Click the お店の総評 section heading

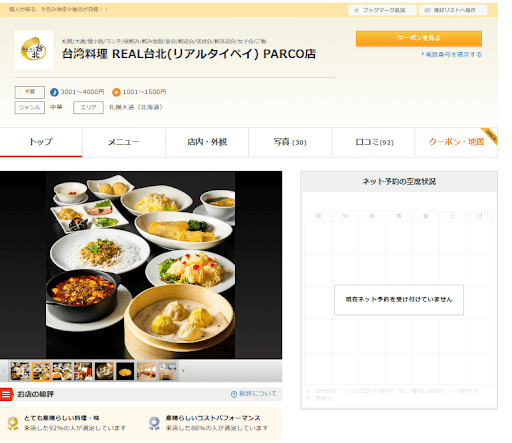coord(35,394)
